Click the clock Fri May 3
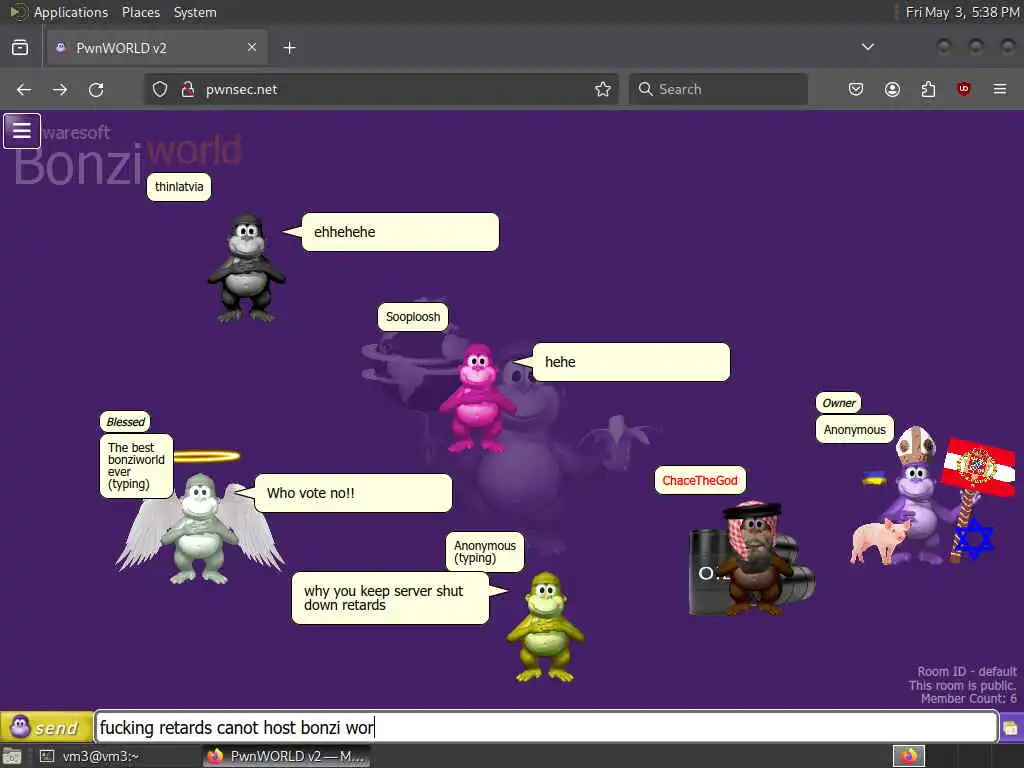Screen dimensions: 1024x768 [962, 12]
